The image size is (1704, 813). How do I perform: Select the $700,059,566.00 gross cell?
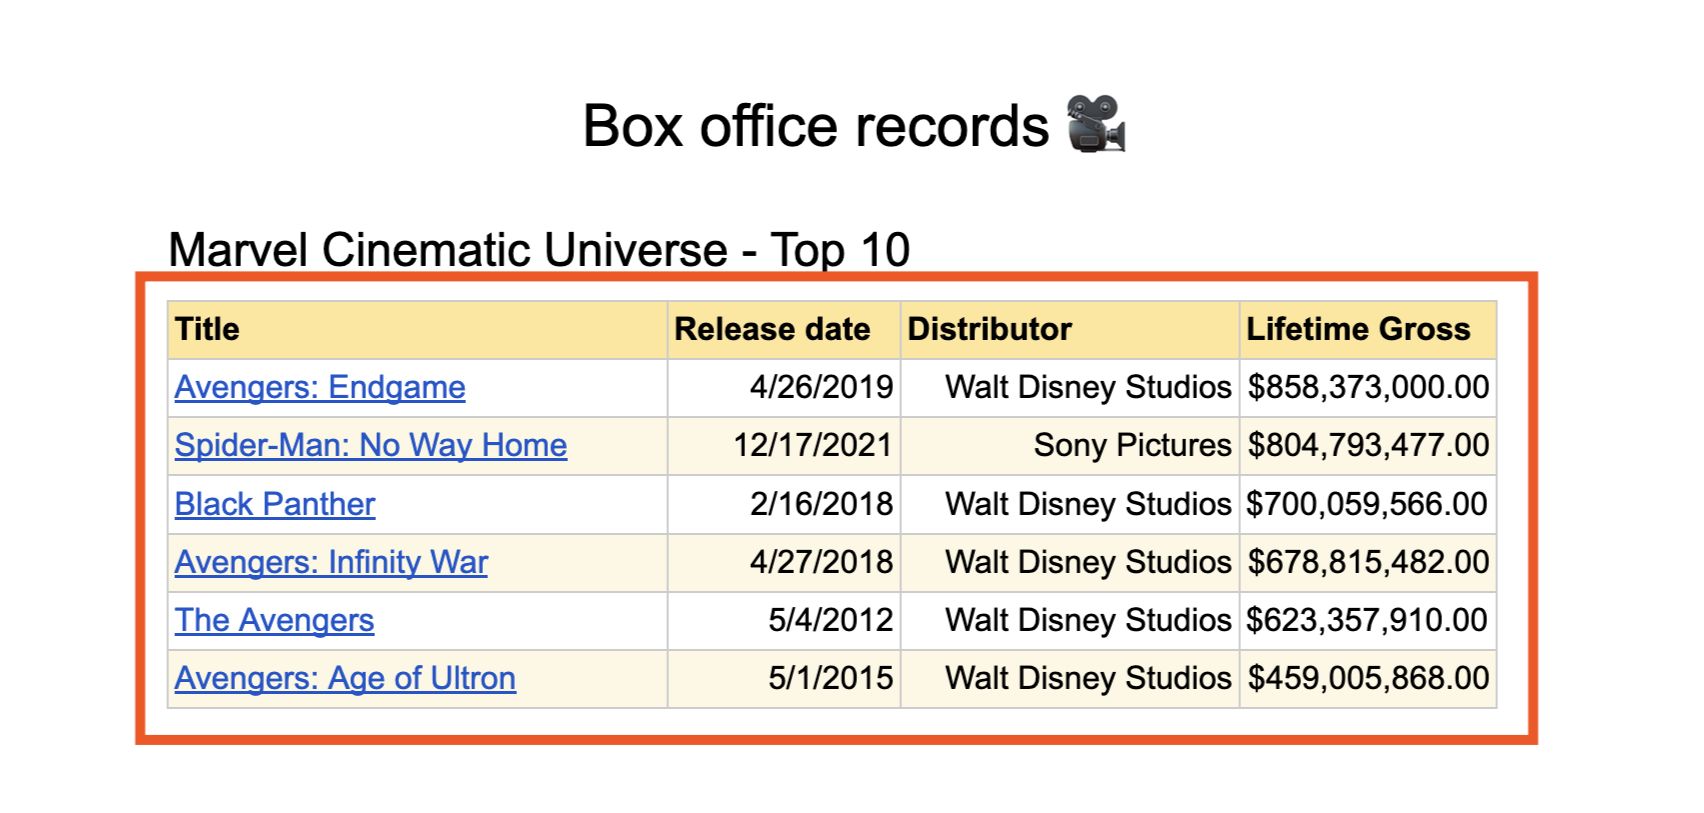(x=1368, y=504)
